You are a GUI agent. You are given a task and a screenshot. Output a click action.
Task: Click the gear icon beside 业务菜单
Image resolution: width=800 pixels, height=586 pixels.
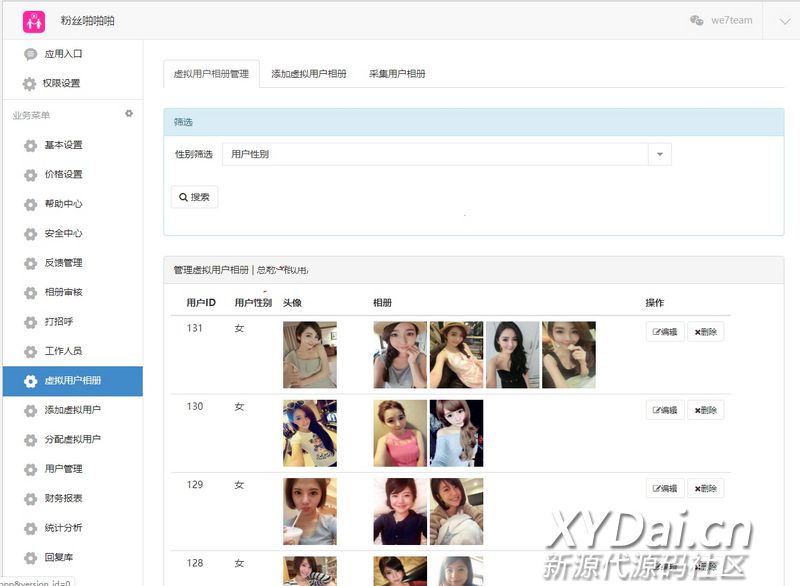point(129,114)
